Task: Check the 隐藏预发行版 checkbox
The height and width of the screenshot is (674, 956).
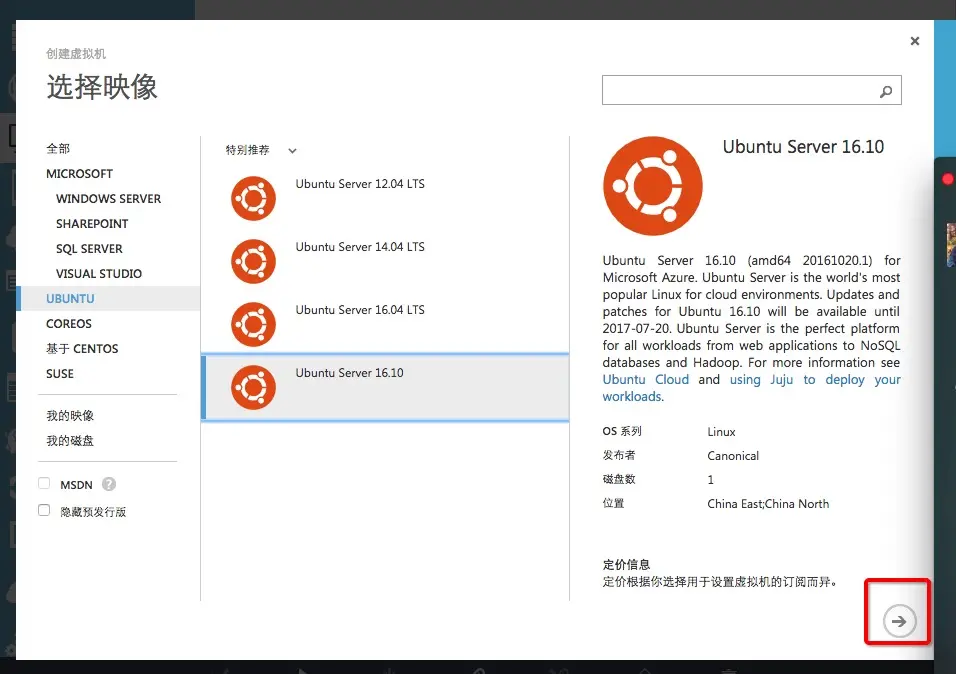Action: [x=44, y=510]
